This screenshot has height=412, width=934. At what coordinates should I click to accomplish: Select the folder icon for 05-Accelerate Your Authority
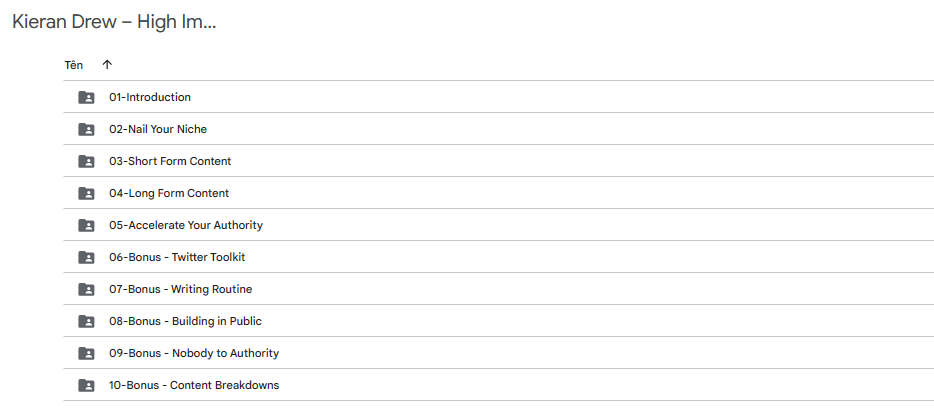[86, 226]
